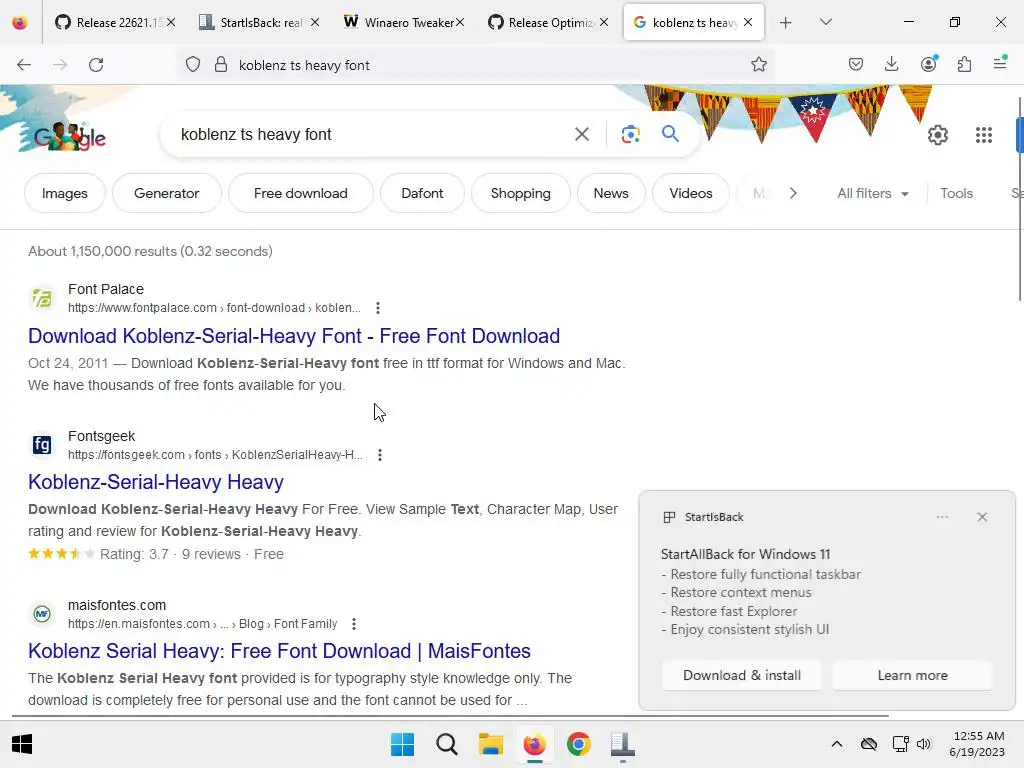Screen dimensions: 1024x768
Task: List all tabs dropdown arrow
Action: coord(825,22)
